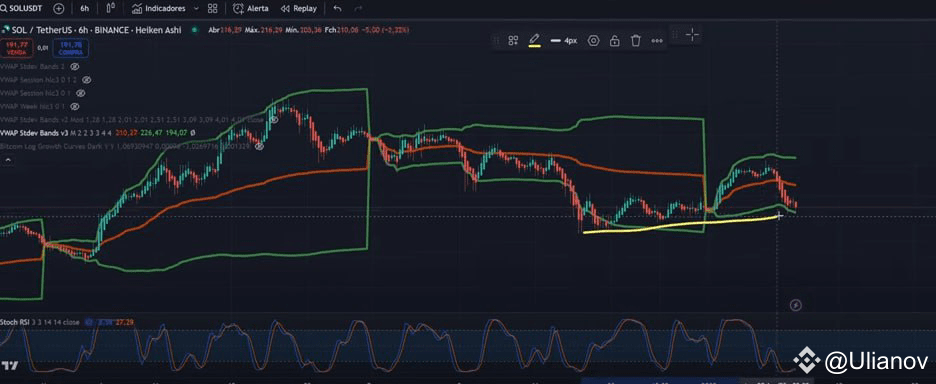Viewport: 936px width, 384px height.
Task: Collapse the indicator legend chevron
Action: click(x=8, y=160)
